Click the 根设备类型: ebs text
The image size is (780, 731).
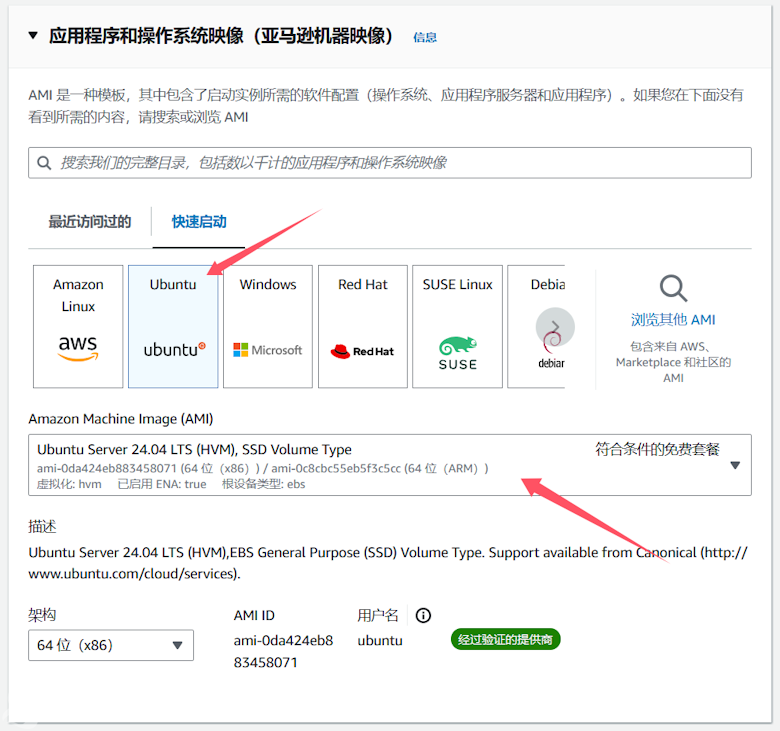tap(264, 484)
